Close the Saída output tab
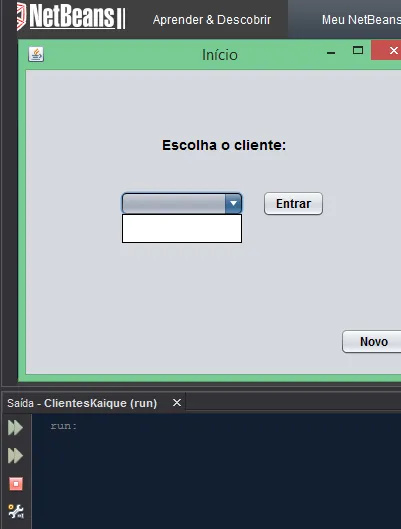 click(177, 402)
